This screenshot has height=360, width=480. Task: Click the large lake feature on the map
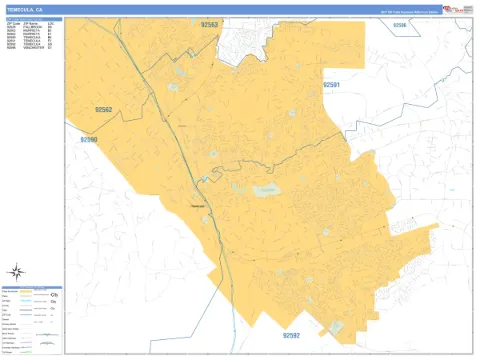click(266, 191)
